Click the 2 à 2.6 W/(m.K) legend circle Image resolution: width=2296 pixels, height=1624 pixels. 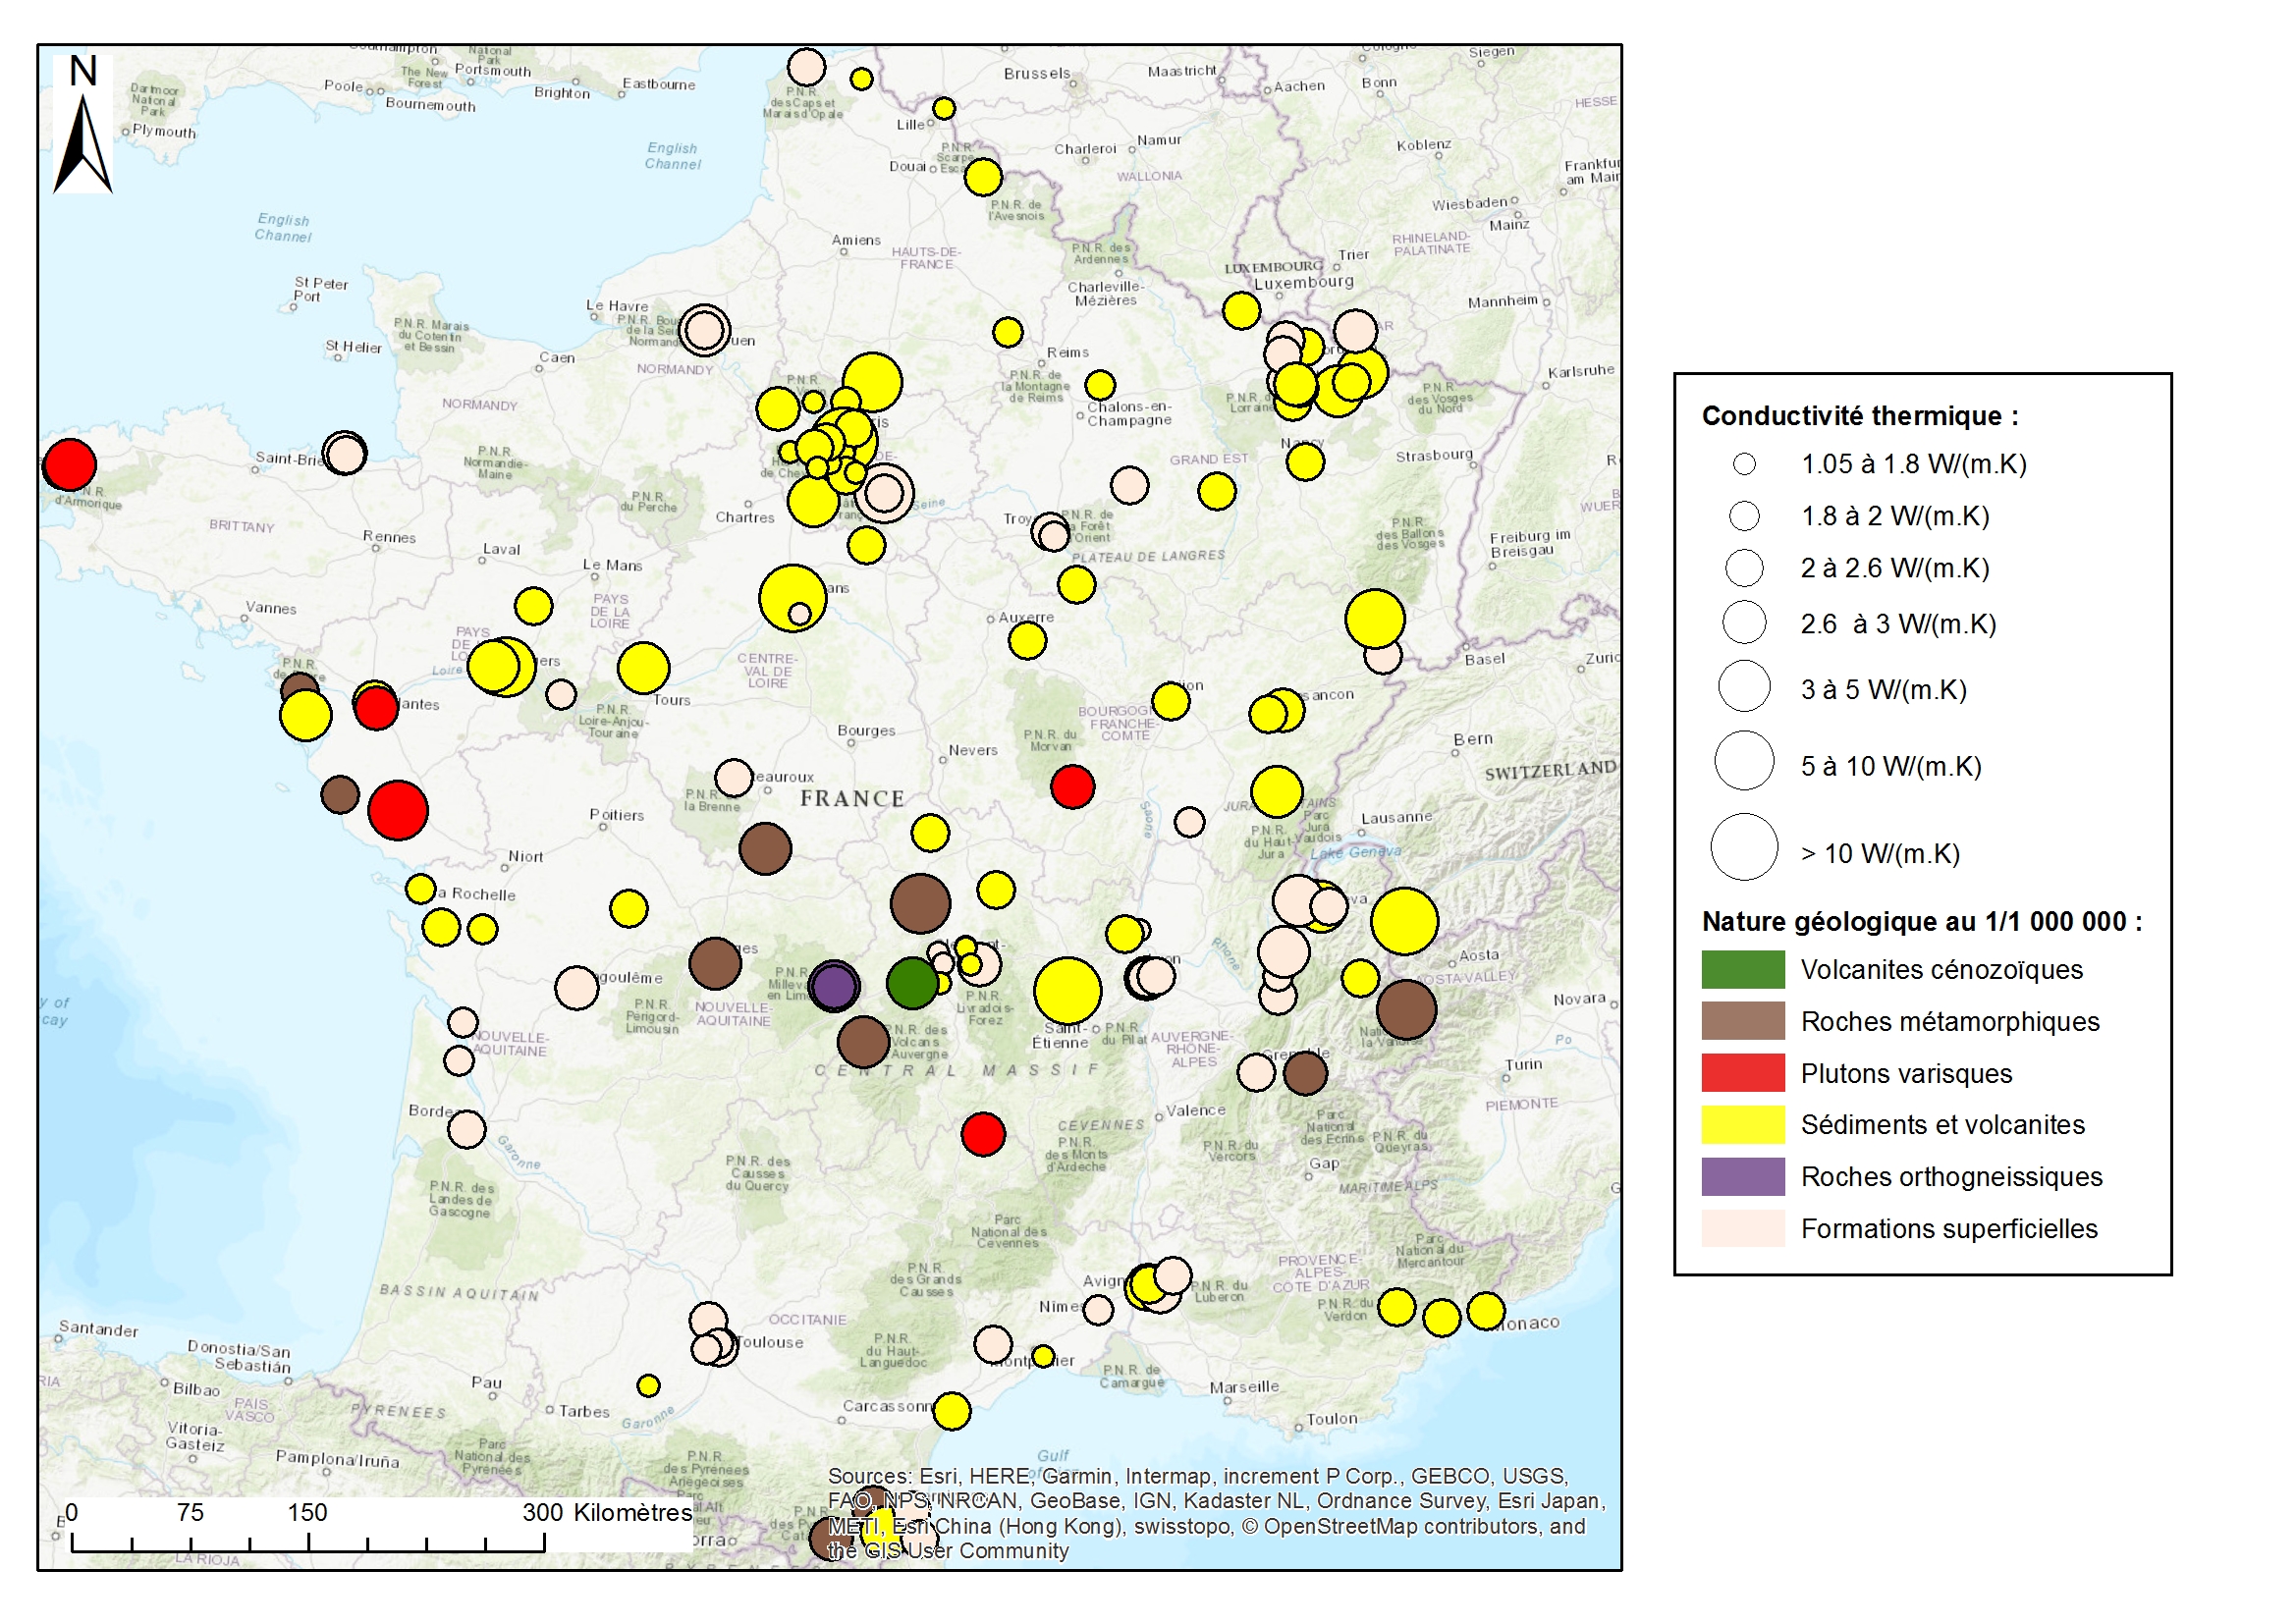click(1744, 568)
